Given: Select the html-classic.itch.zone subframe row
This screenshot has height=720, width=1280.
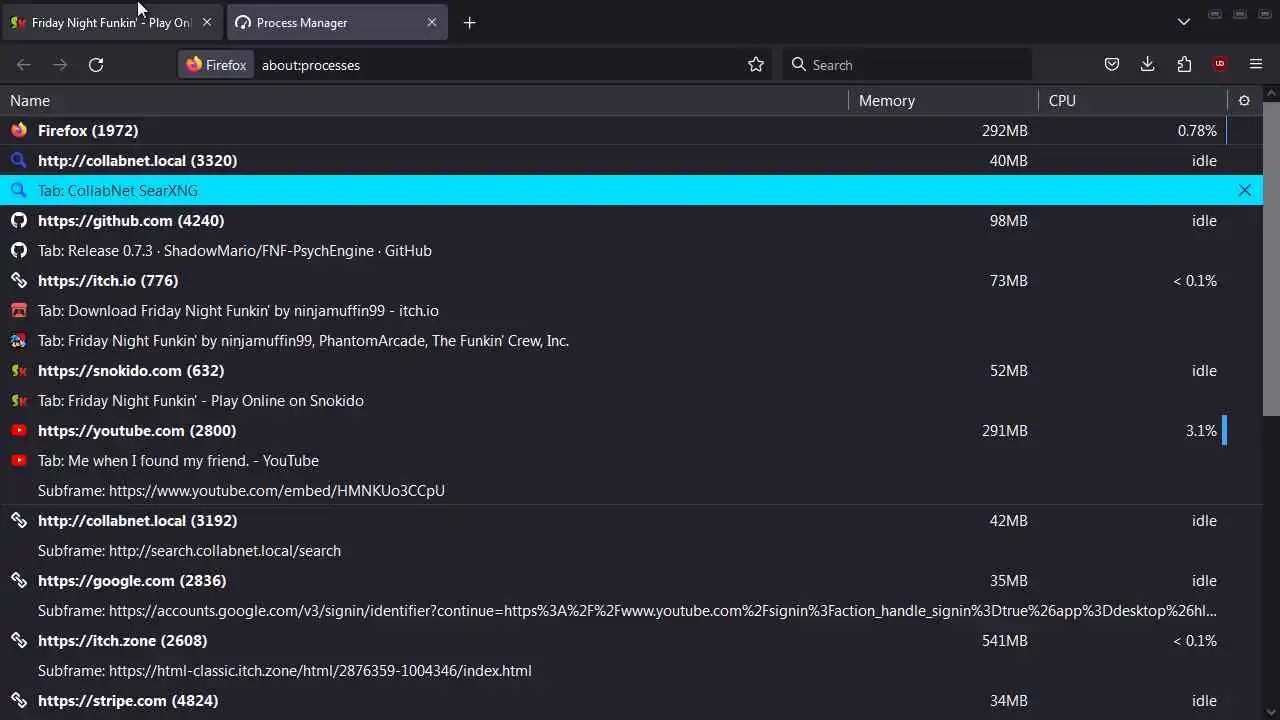Looking at the screenshot, I should pyautogui.click(x=631, y=670).
